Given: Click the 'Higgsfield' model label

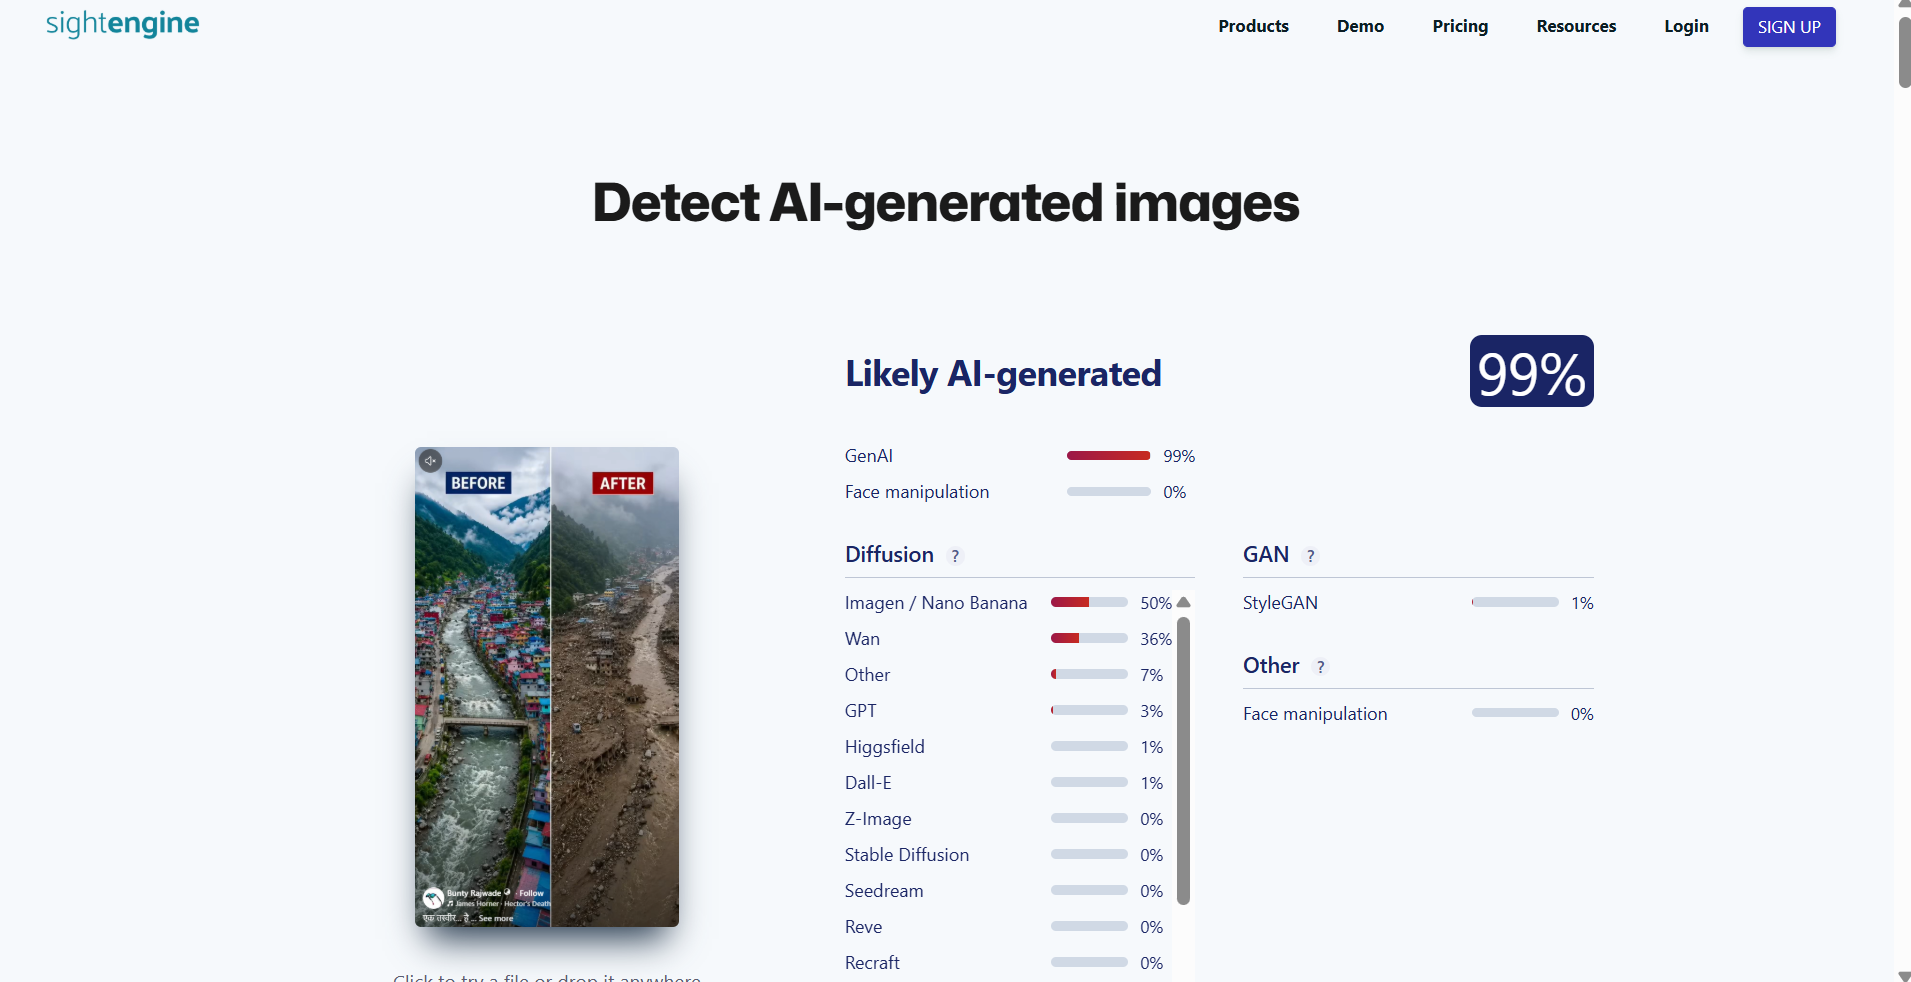Looking at the screenshot, I should 885,747.
